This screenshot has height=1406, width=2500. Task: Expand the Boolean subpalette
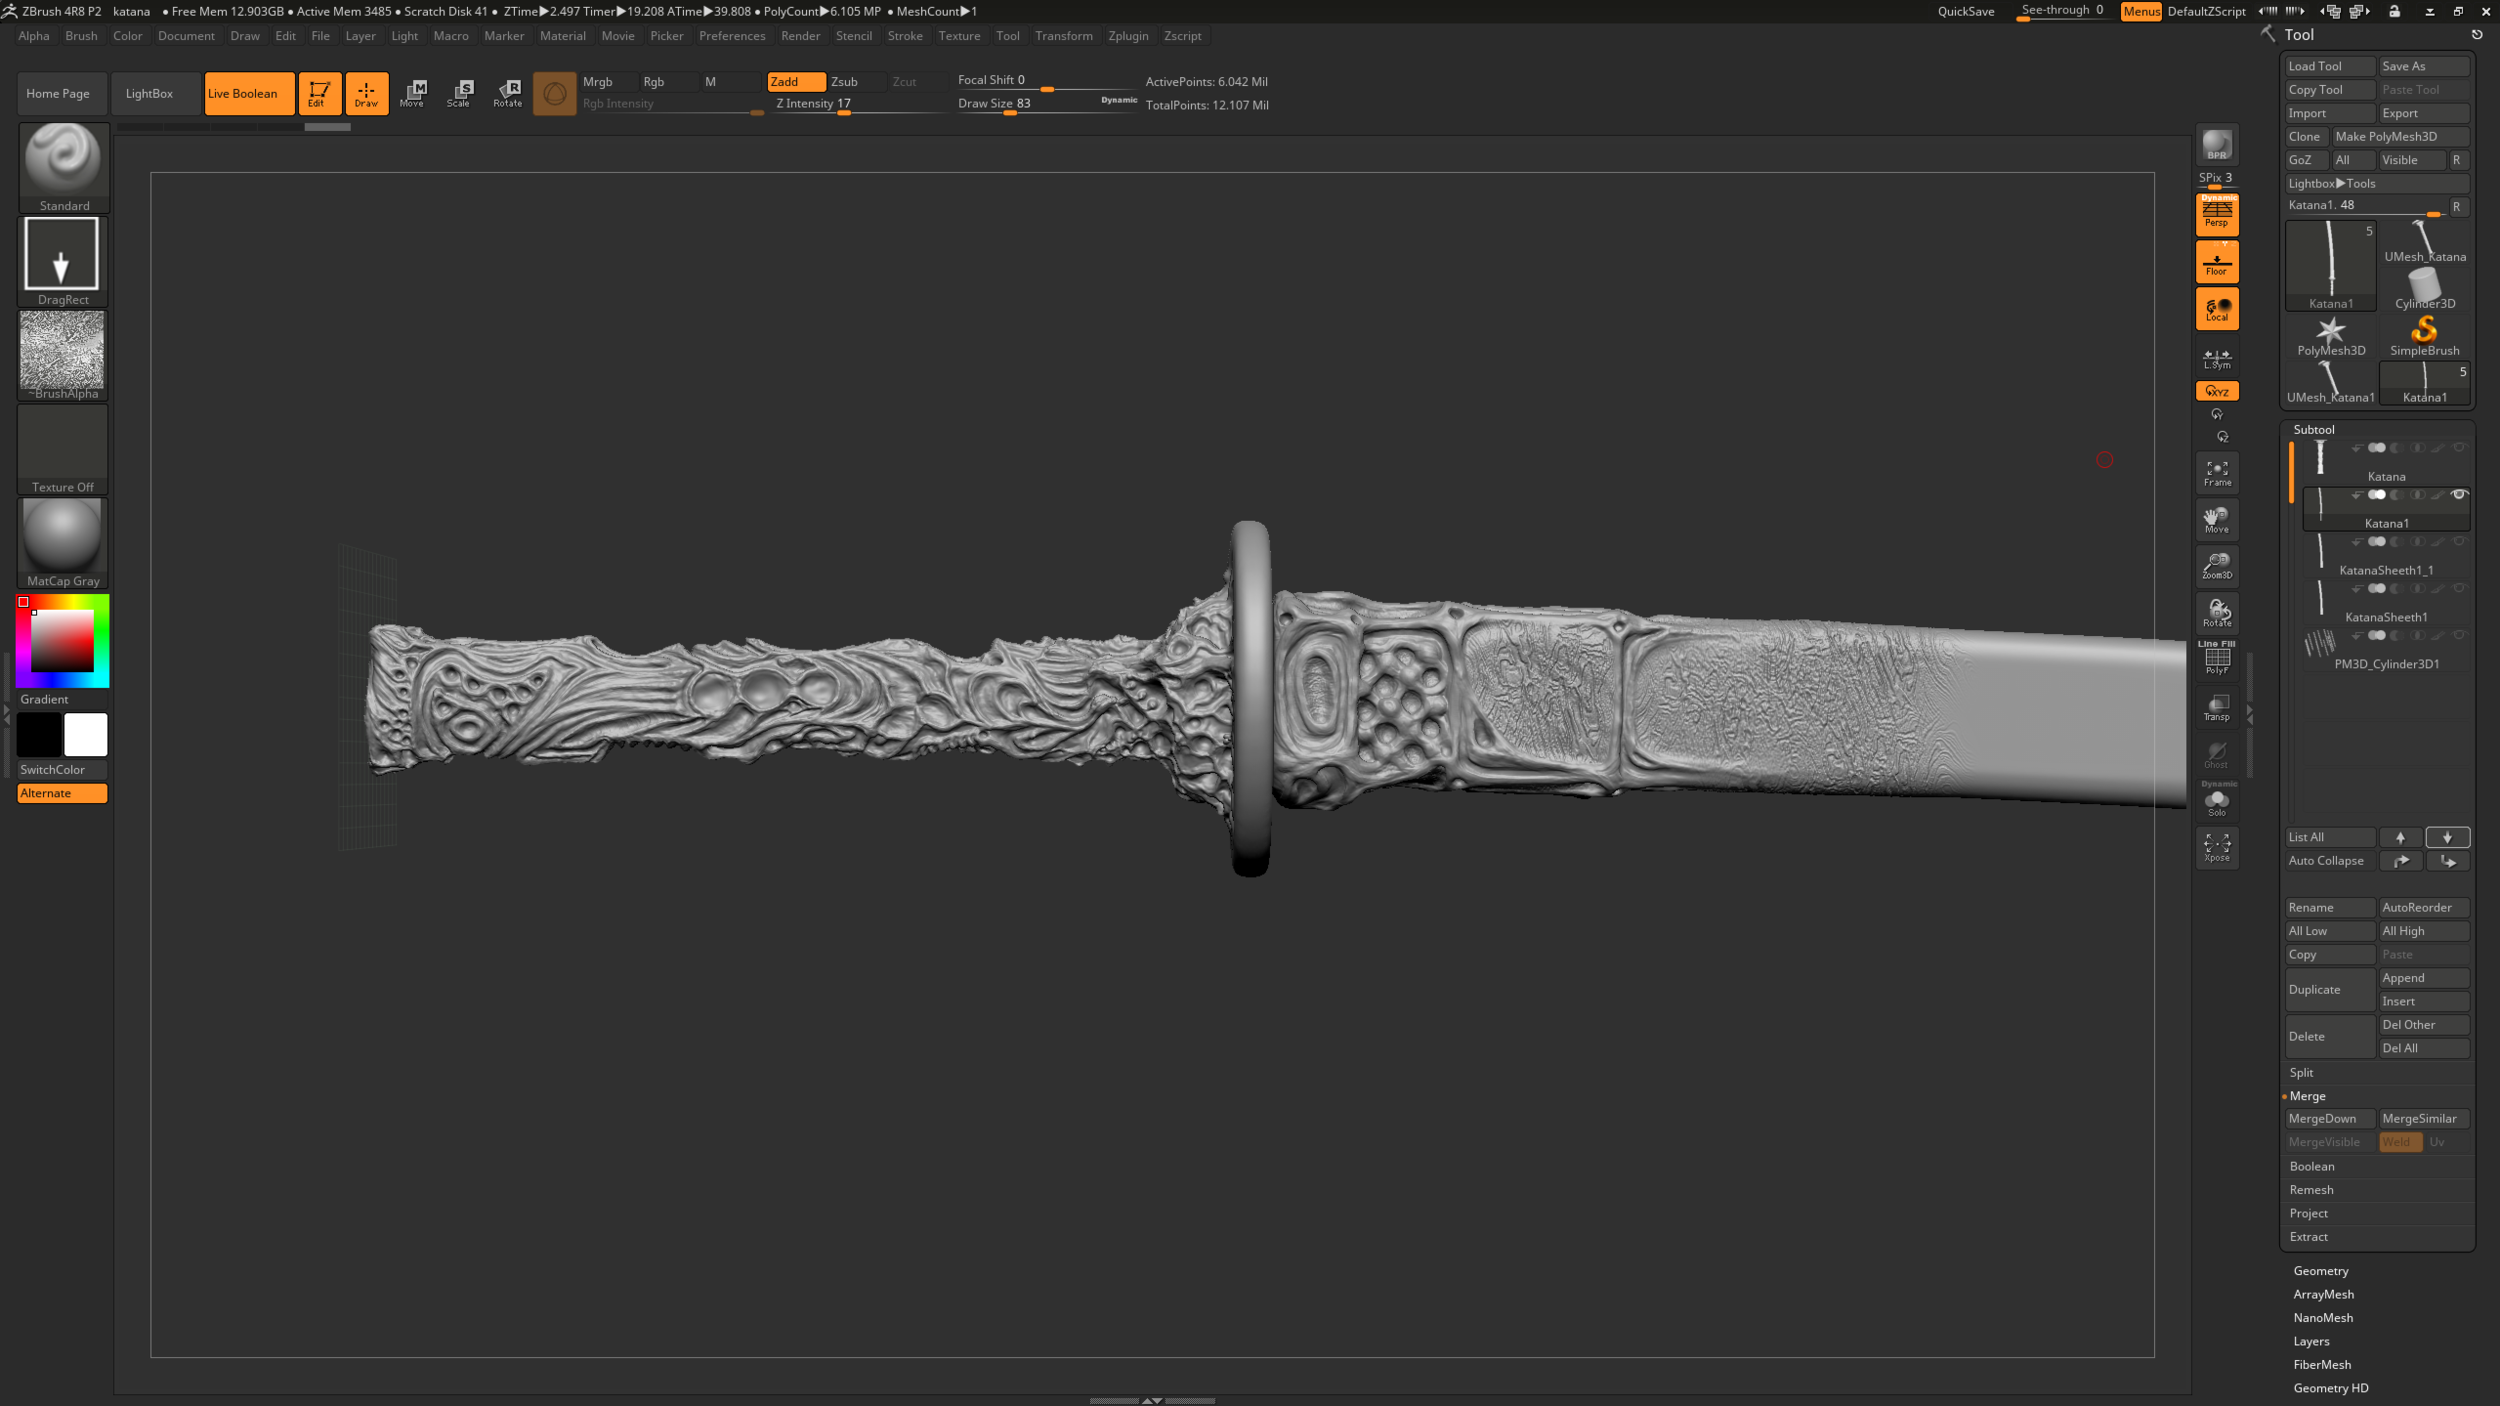(x=2311, y=1166)
